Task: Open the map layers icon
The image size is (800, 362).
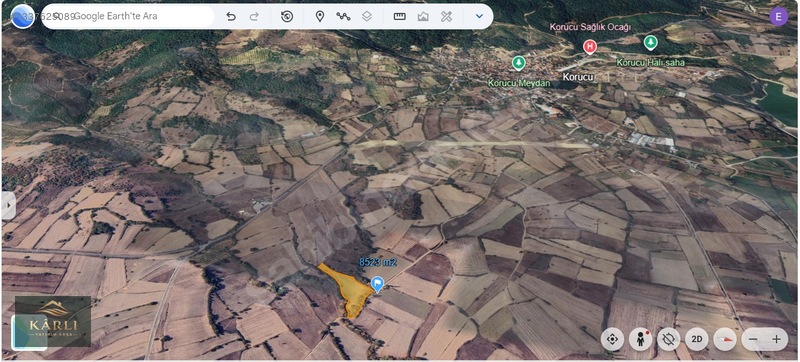Action: point(367,16)
